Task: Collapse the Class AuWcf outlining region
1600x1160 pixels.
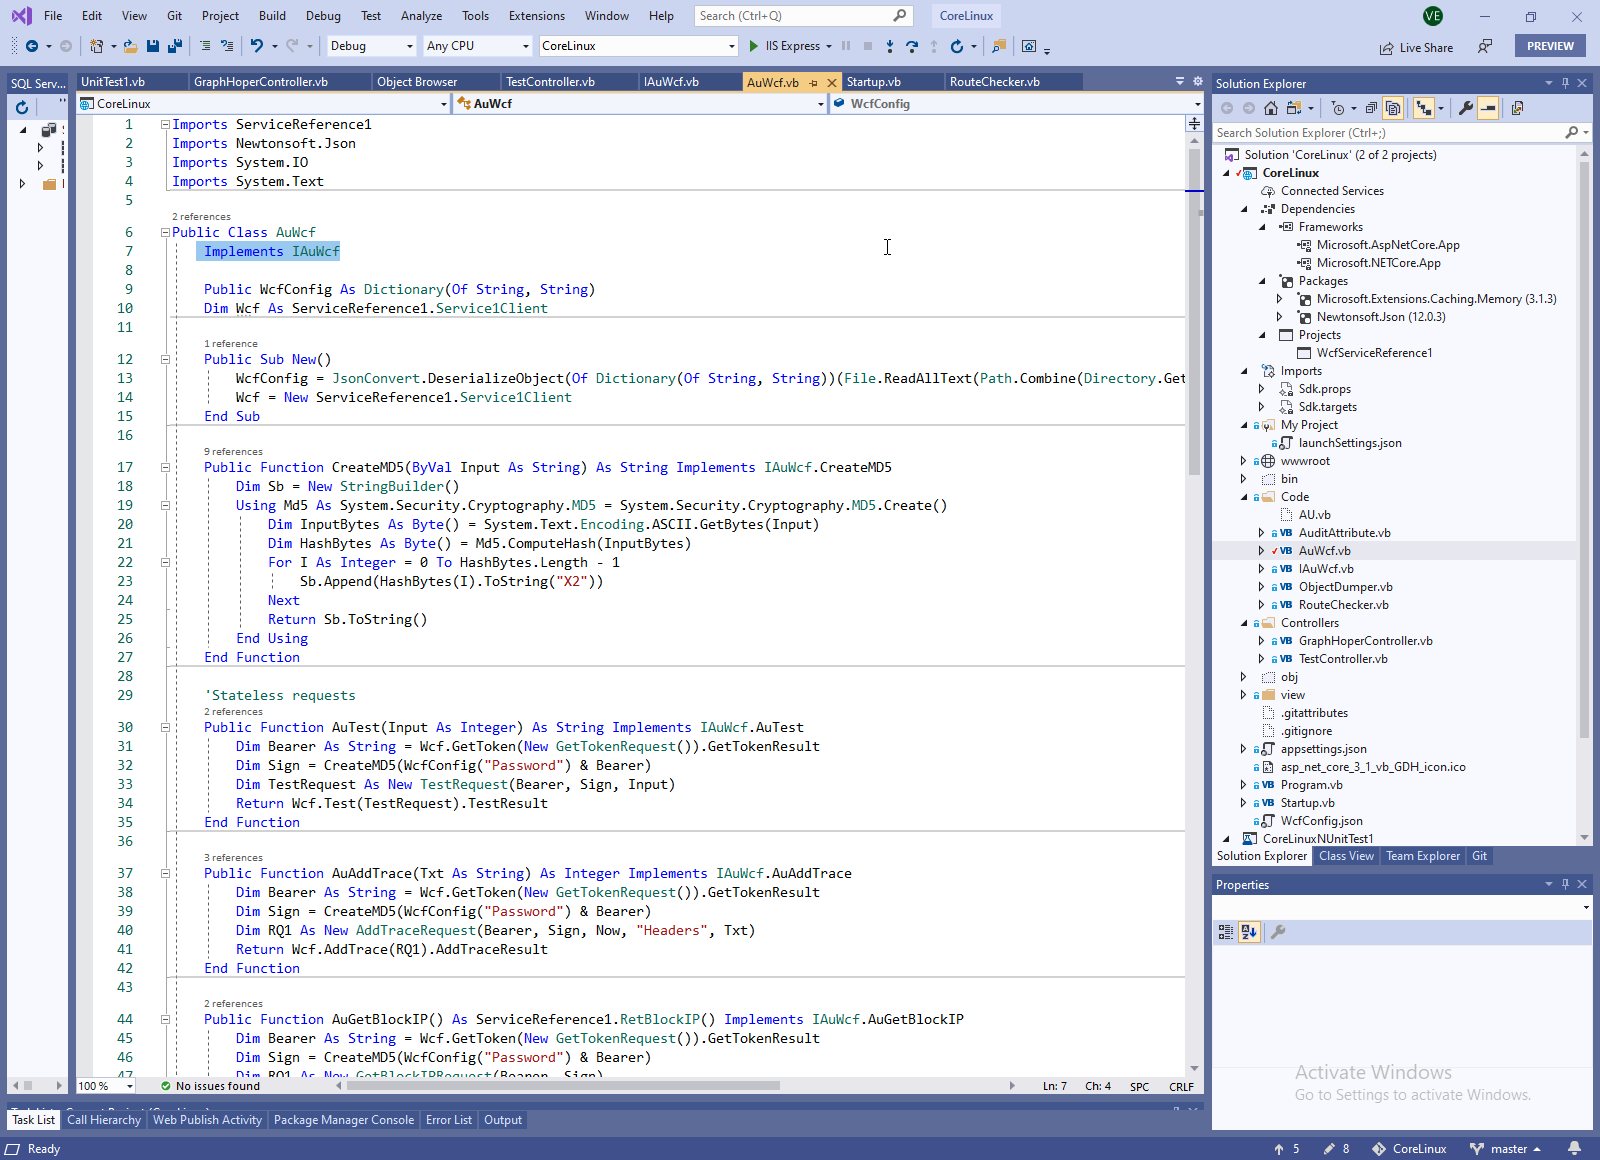Action: coord(165,232)
